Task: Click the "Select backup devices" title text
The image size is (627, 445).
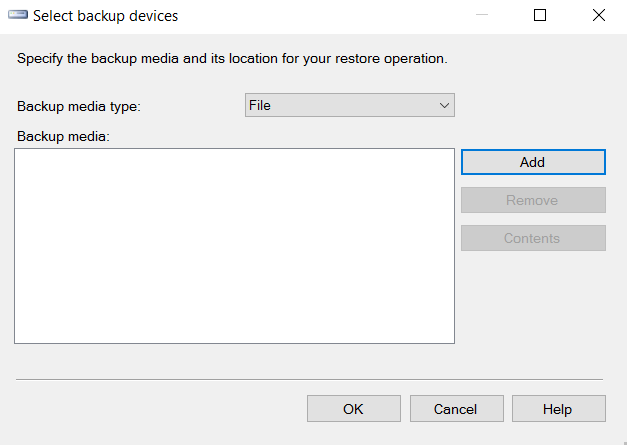Action: pos(106,16)
